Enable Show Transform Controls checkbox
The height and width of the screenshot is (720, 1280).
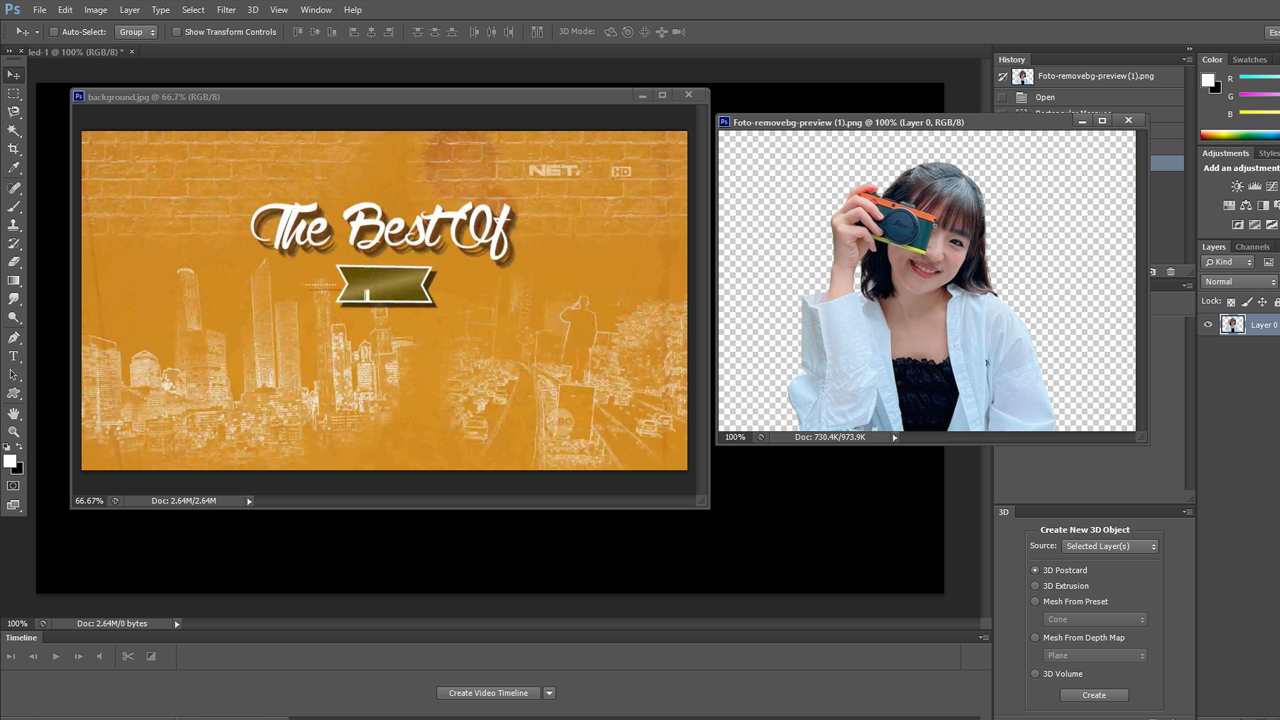coord(176,32)
